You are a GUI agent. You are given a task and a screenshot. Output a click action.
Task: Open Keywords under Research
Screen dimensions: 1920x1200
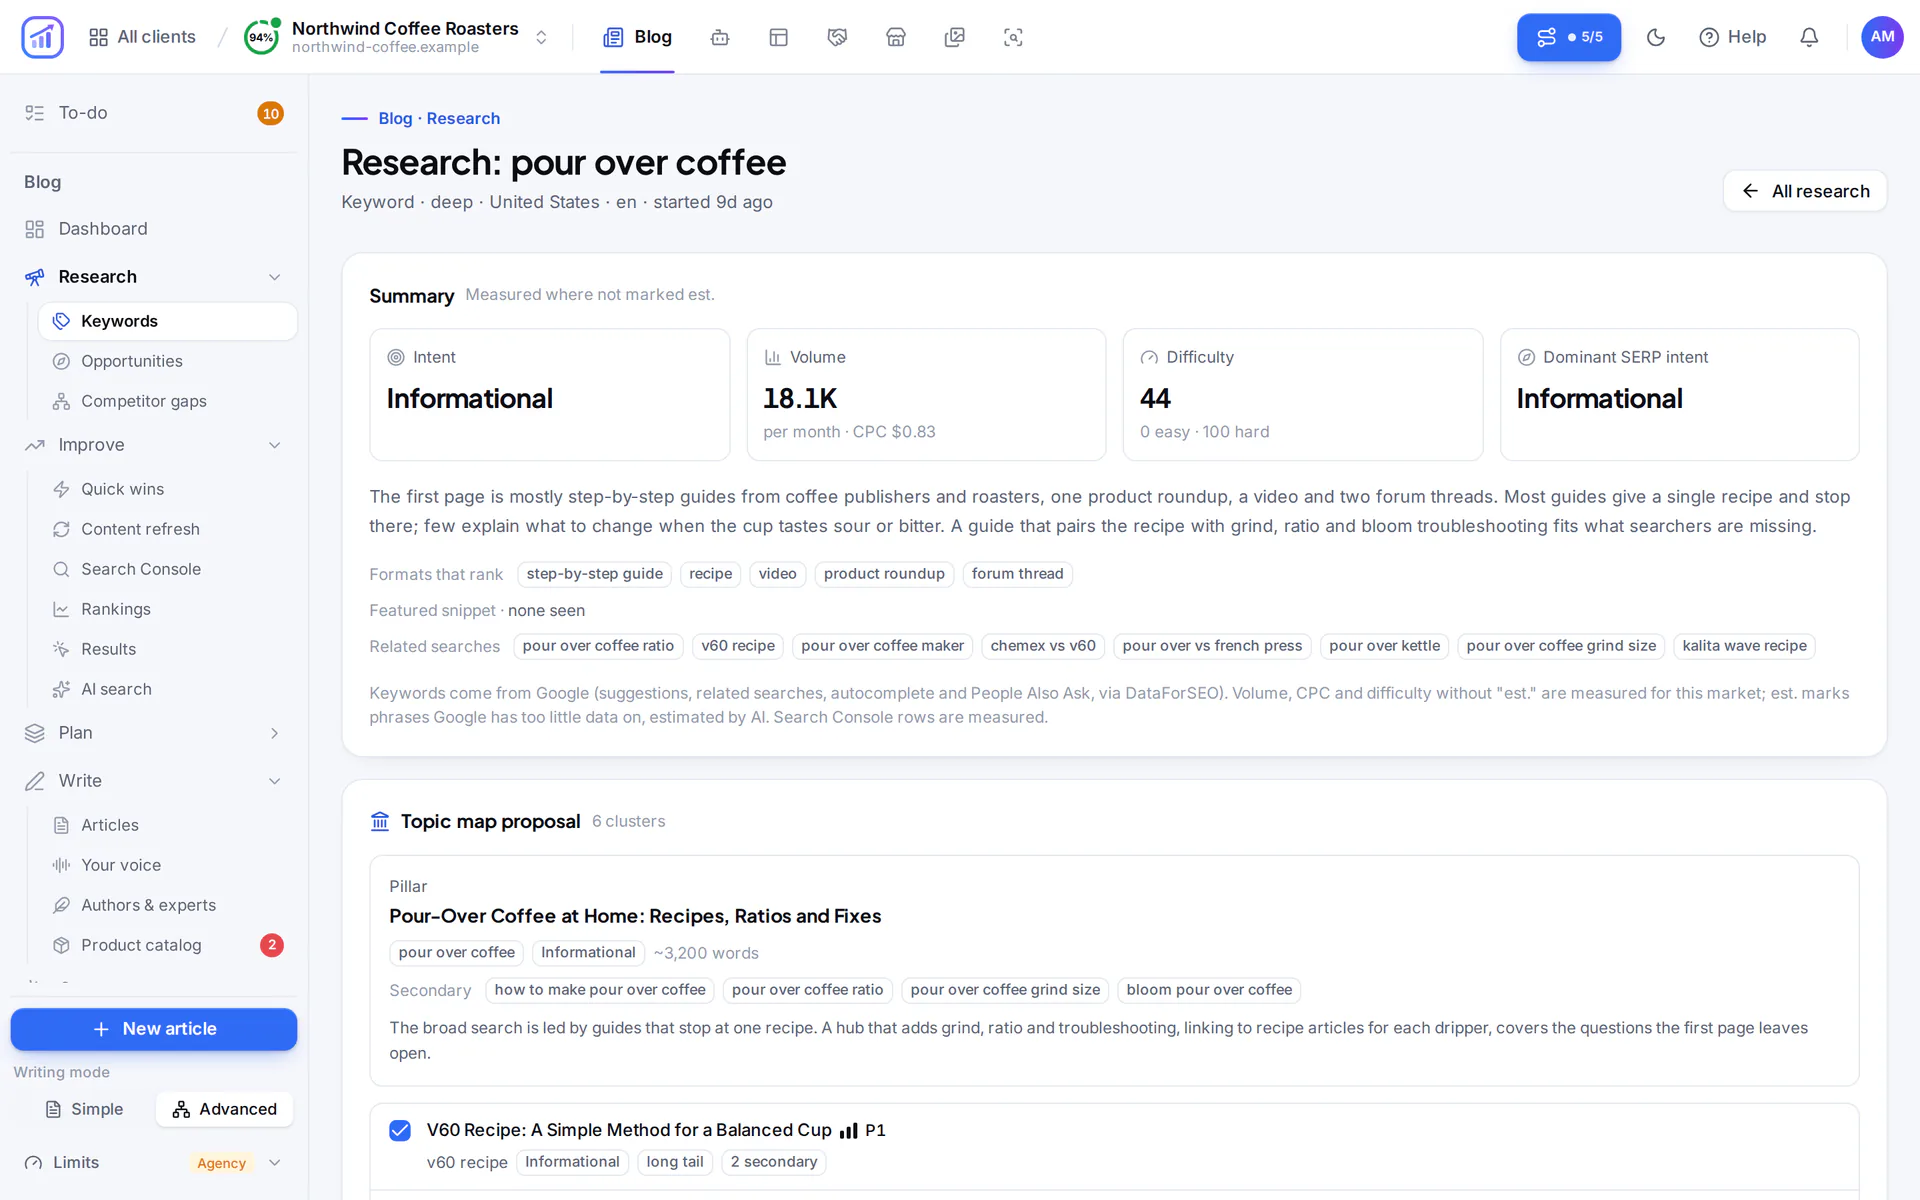[x=168, y=321]
